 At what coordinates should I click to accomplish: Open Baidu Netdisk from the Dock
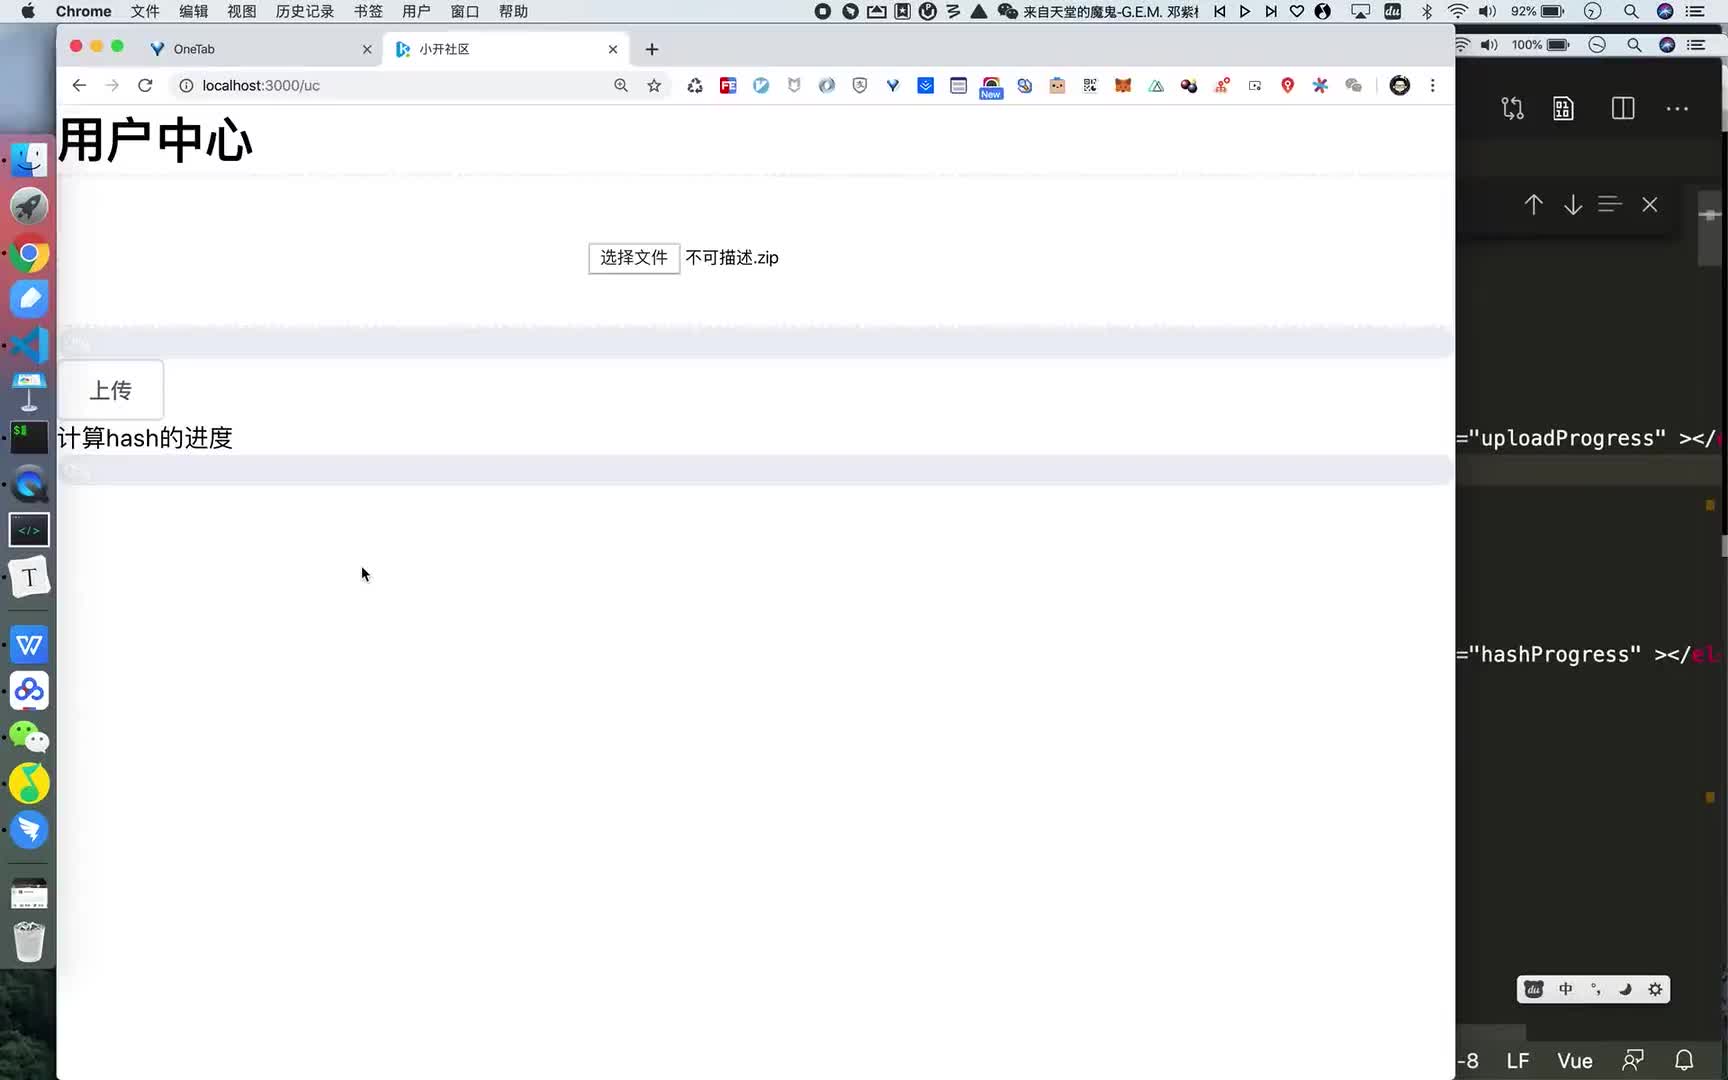coord(29,690)
